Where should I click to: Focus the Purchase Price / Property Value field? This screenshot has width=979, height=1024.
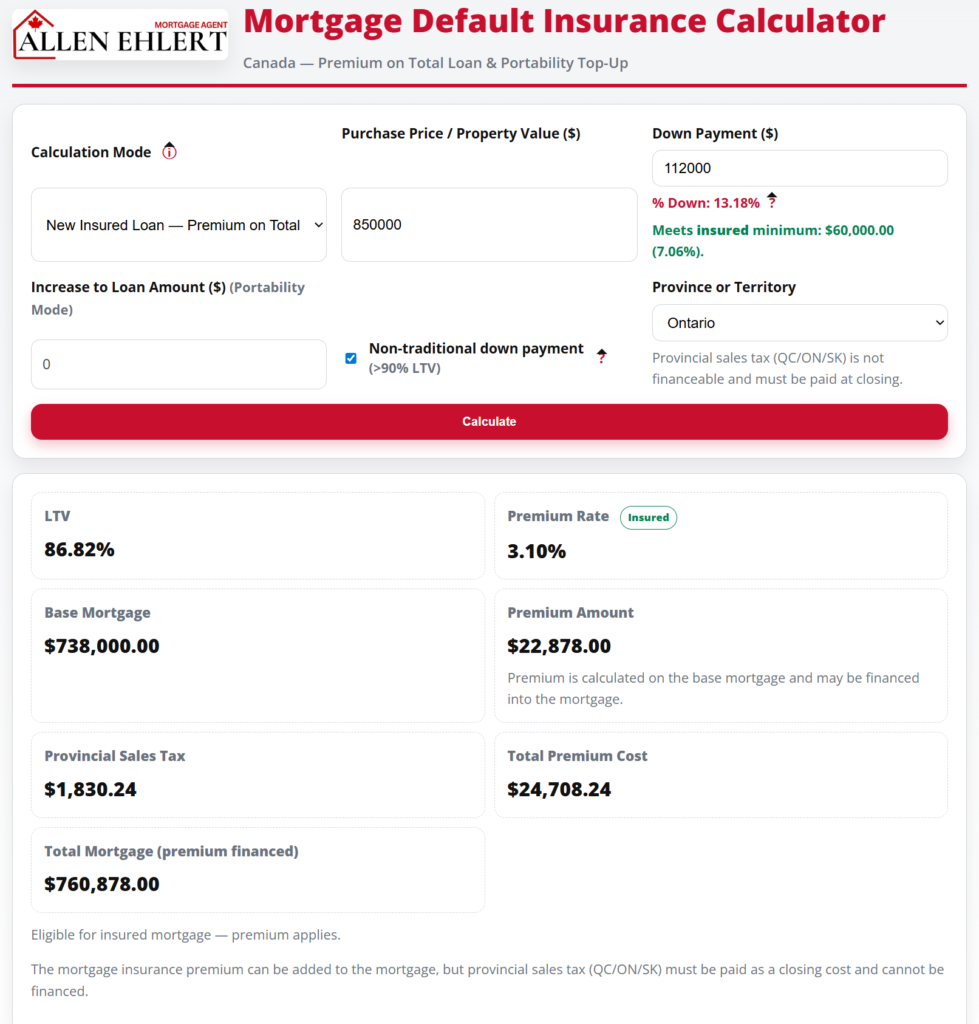tap(489, 225)
